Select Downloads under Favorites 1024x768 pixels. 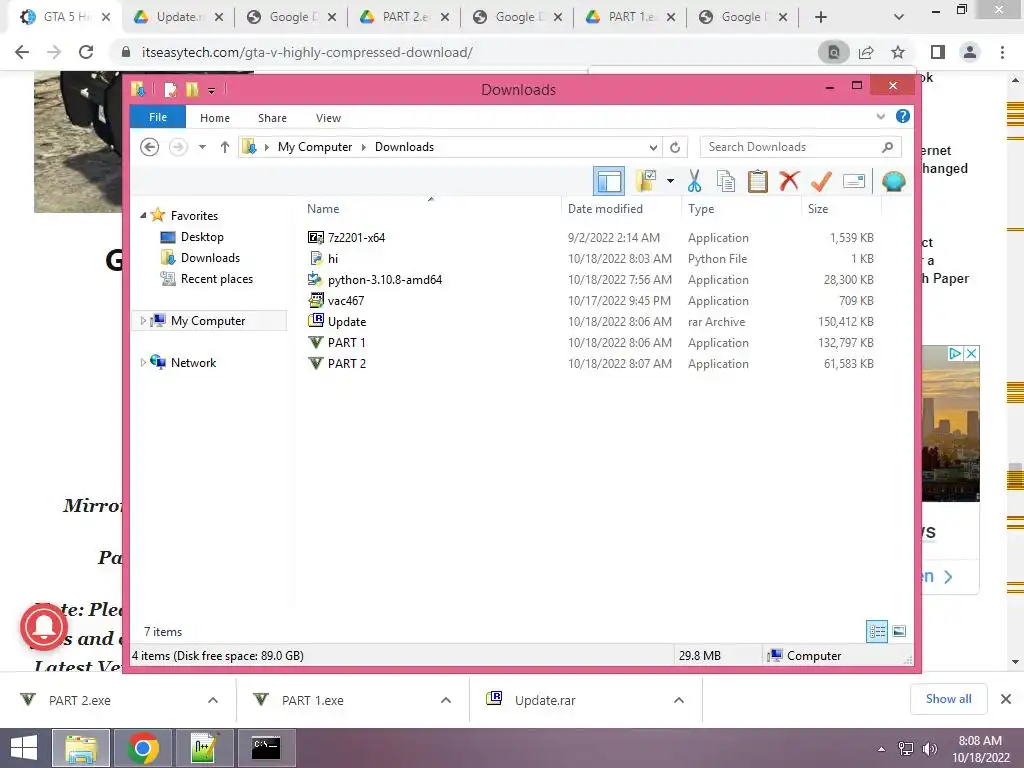tap(210, 257)
